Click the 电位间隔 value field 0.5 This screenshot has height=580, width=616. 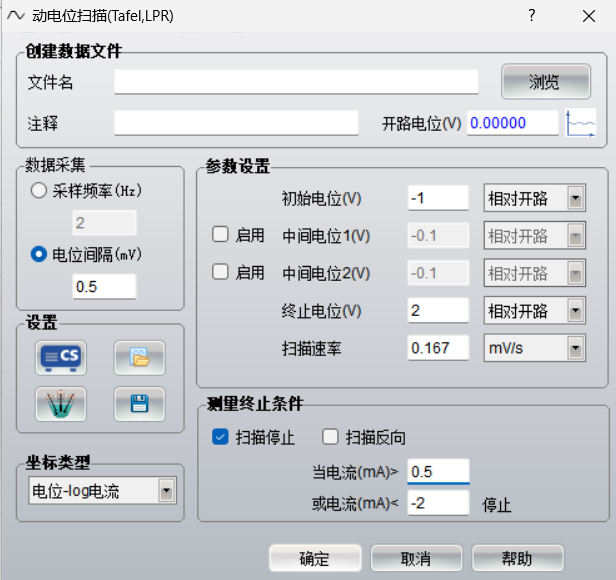pos(104,286)
